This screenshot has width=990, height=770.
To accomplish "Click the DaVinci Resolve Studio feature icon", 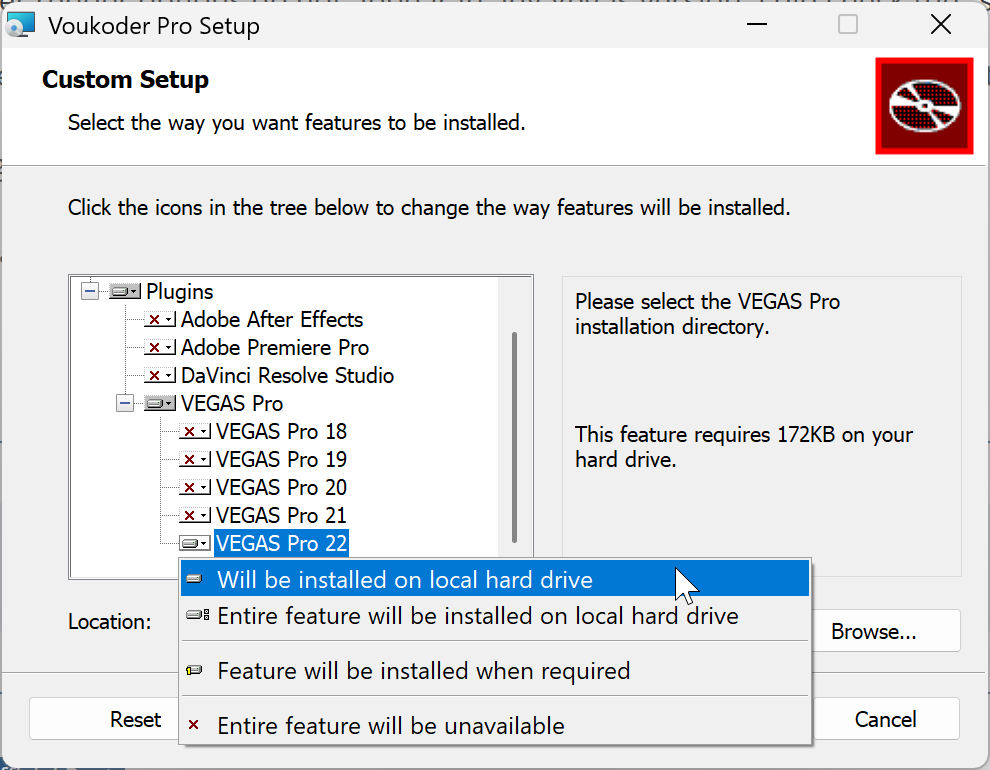I will [160, 376].
